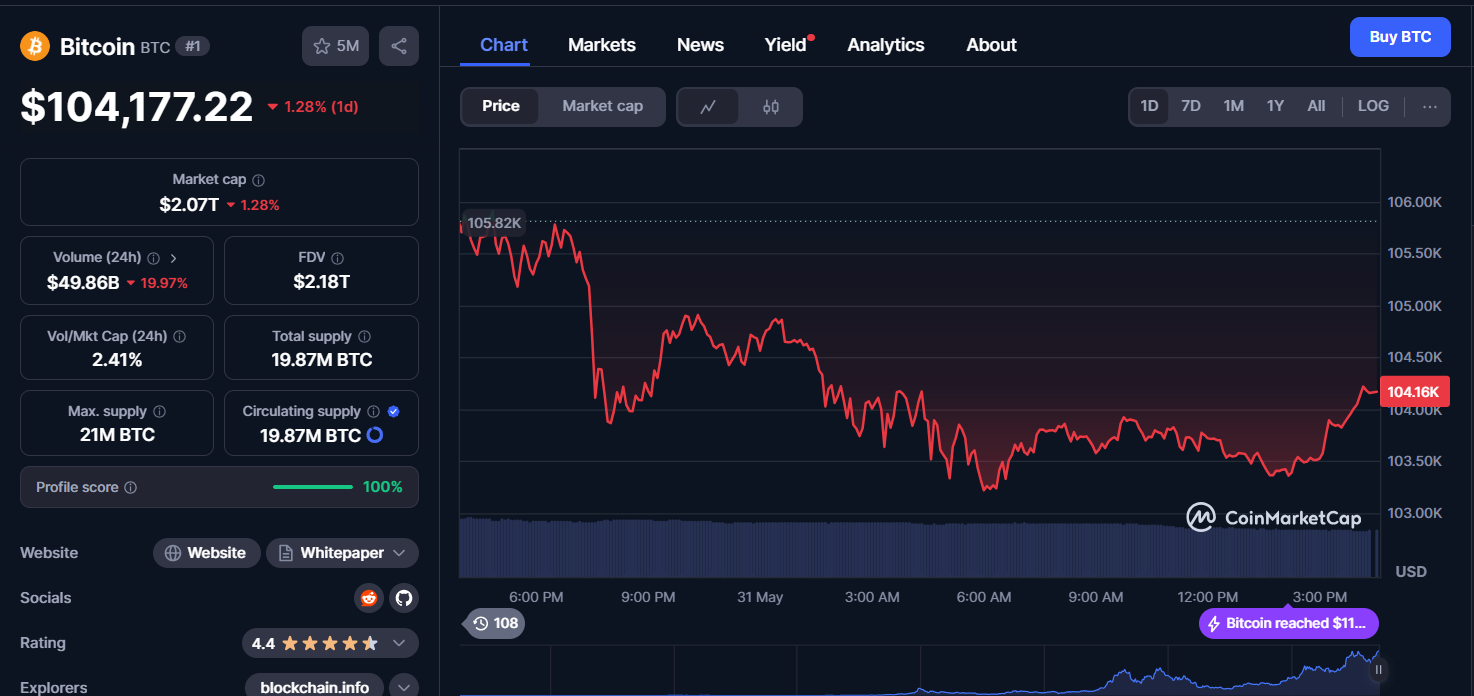Open the GitHub social icon
The width and height of the screenshot is (1474, 696).
[x=404, y=598]
